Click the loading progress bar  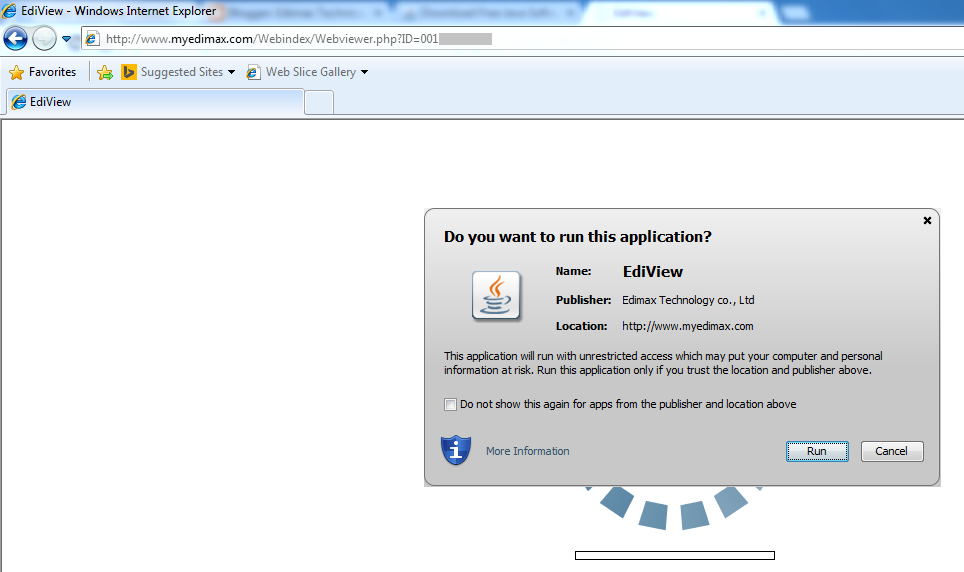(674, 555)
